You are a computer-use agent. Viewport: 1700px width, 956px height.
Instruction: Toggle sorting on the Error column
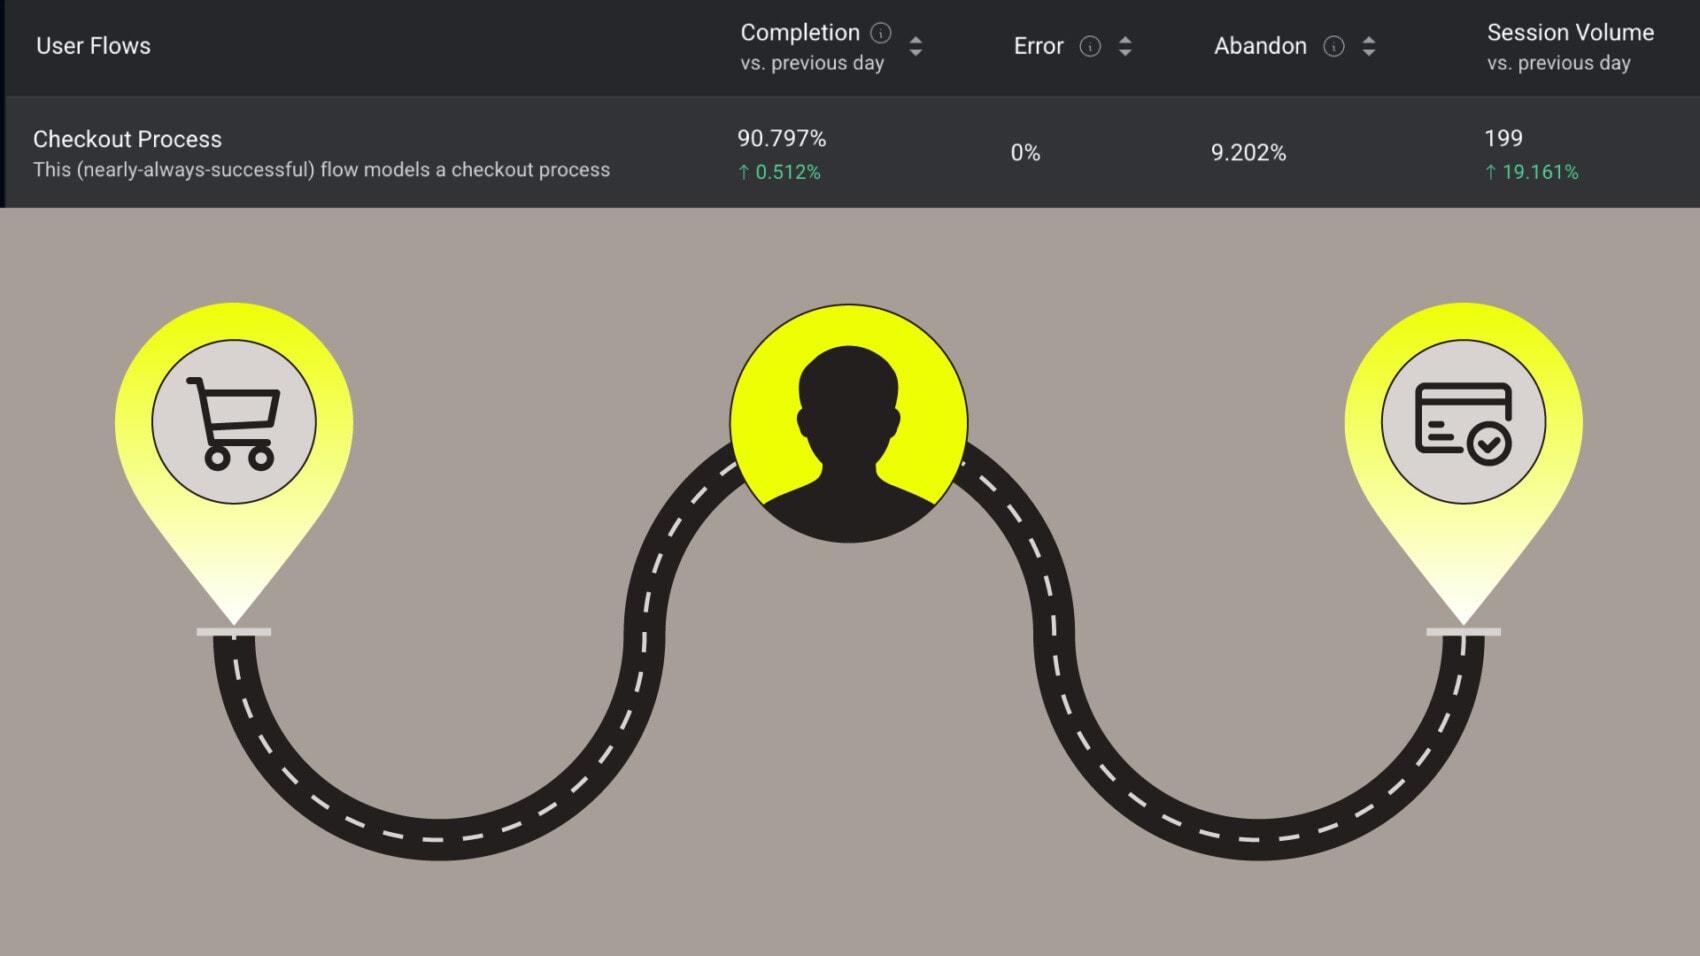click(1124, 46)
